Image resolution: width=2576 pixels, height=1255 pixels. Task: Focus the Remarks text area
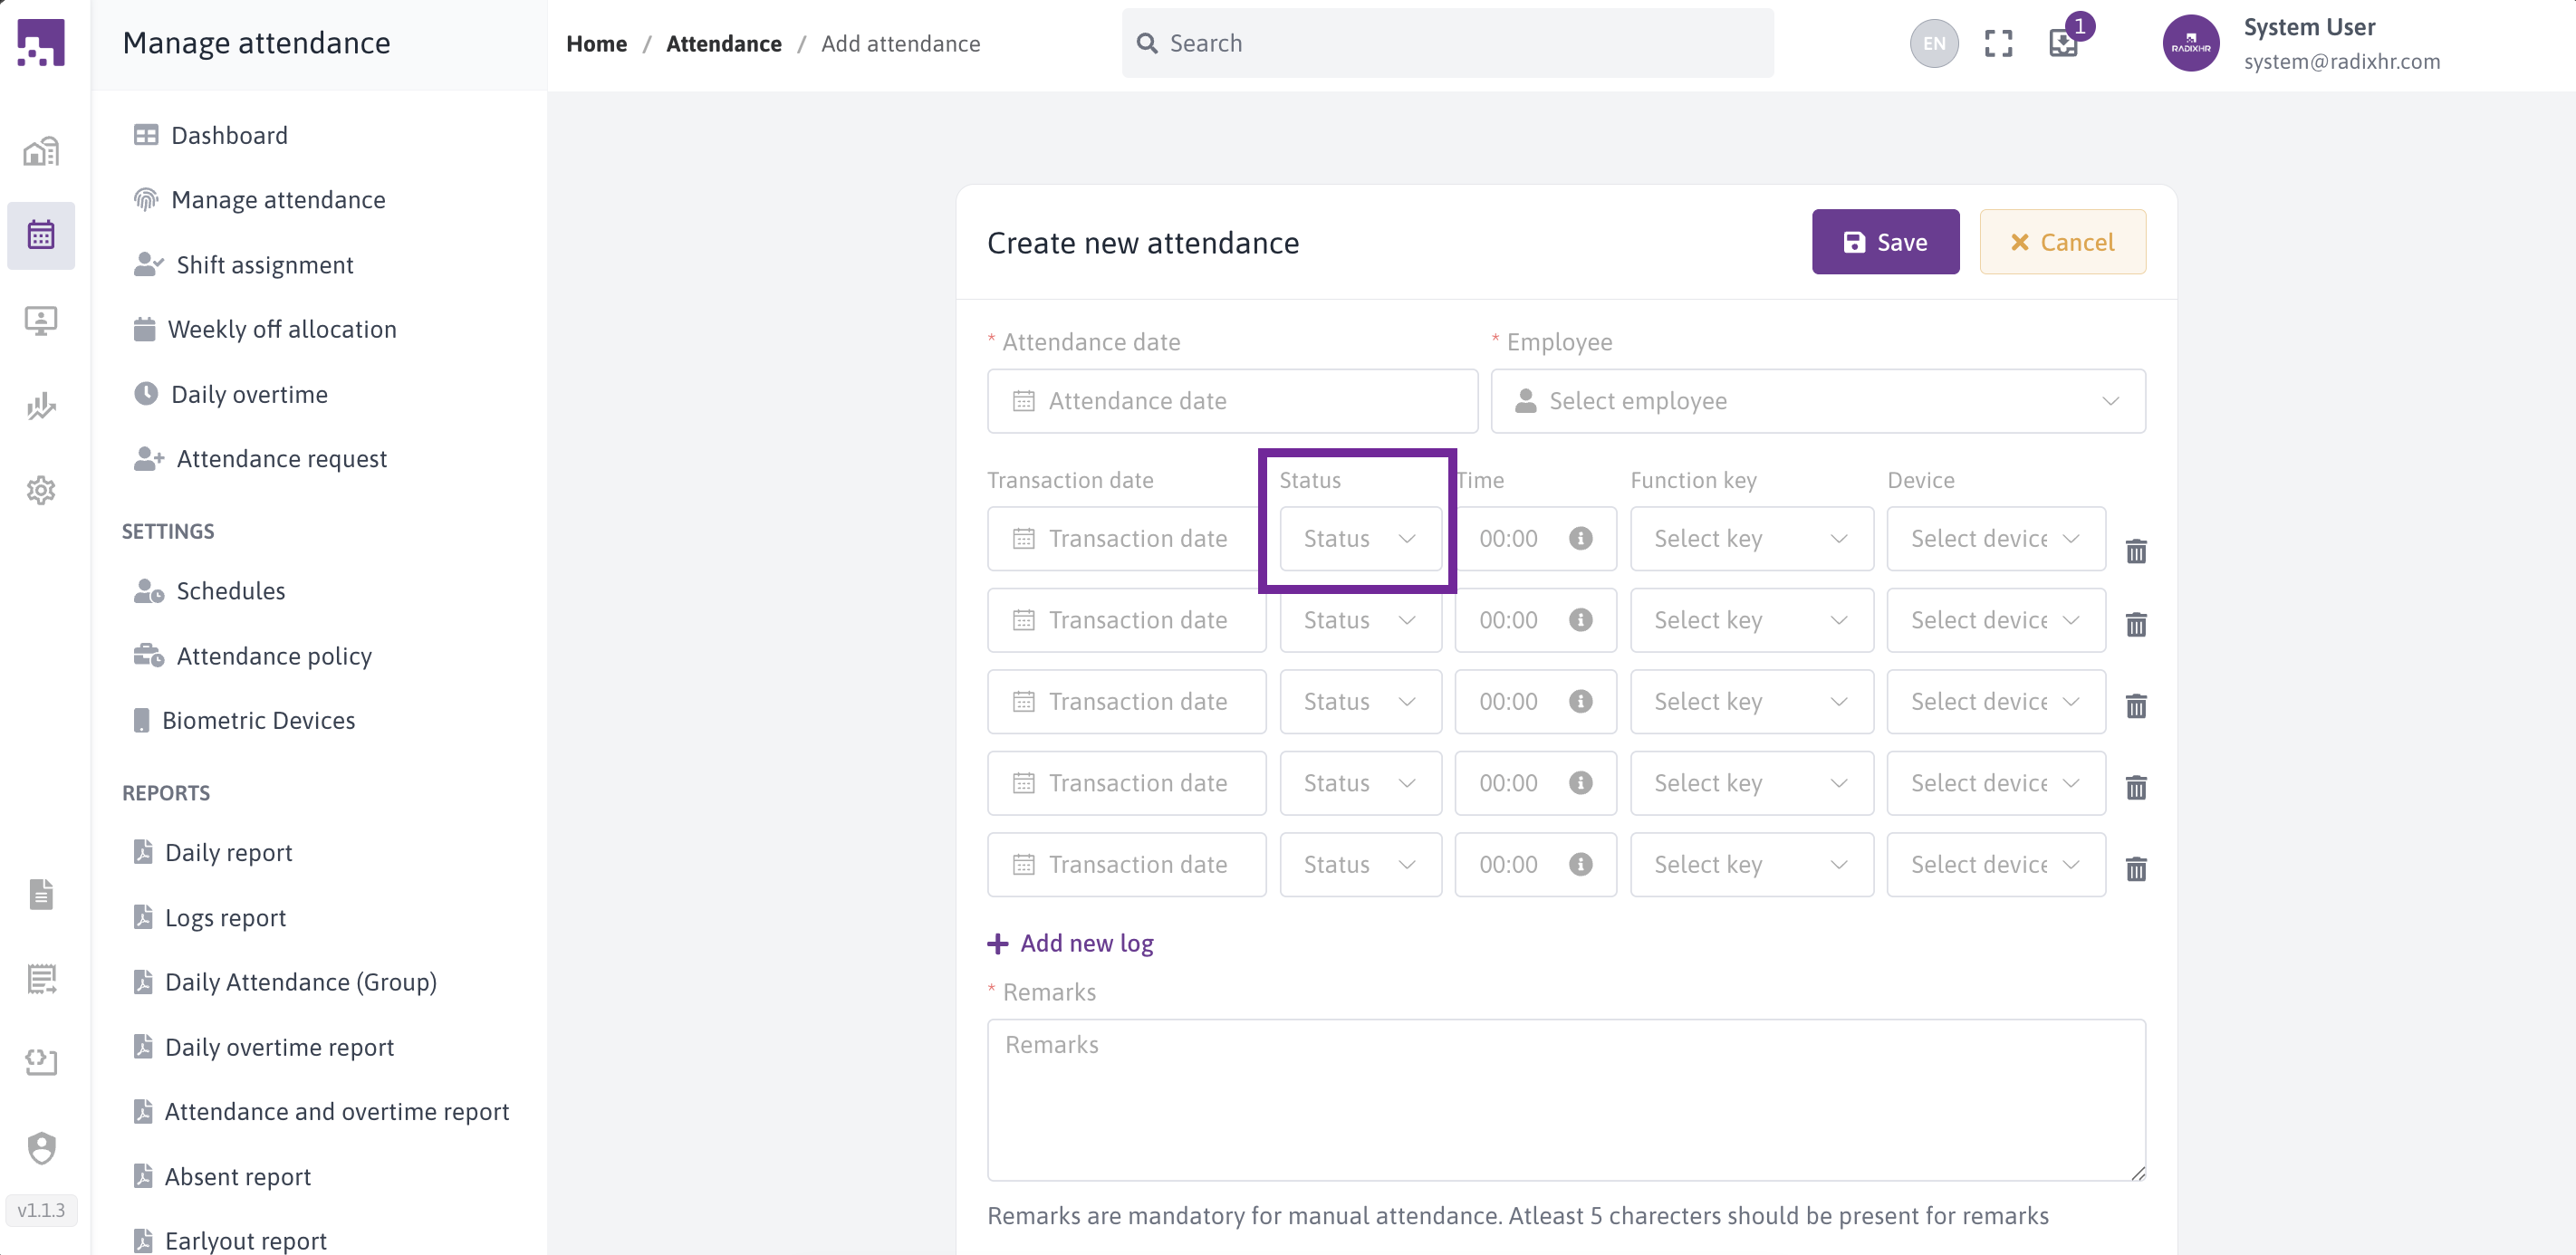pyautogui.click(x=1565, y=1099)
